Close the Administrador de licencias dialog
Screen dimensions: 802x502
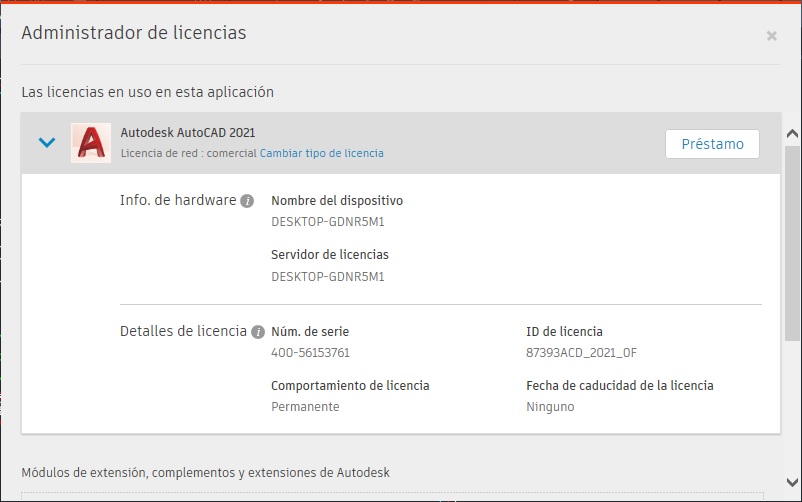[x=771, y=36]
